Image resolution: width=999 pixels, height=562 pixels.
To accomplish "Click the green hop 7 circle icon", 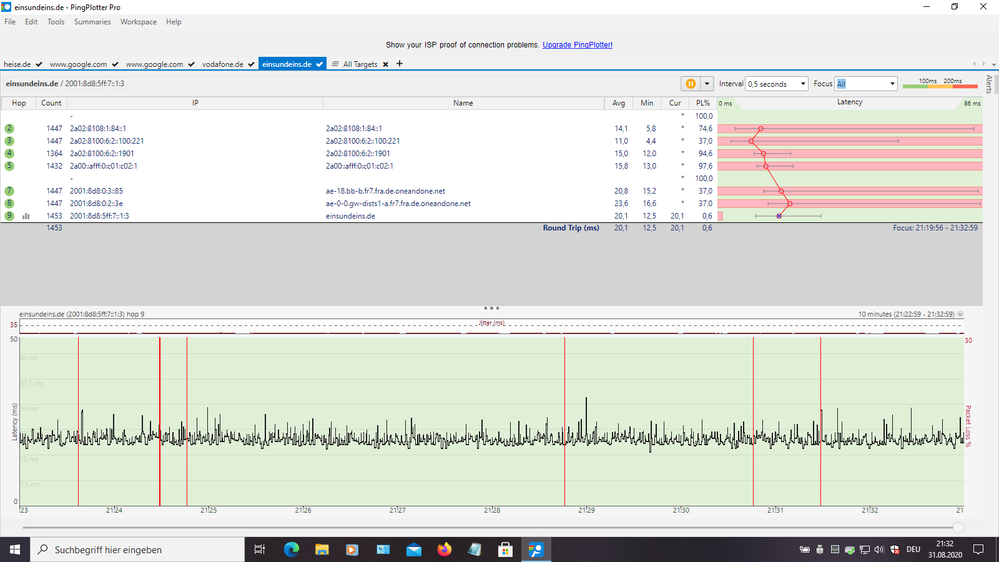I will [x=10, y=191].
